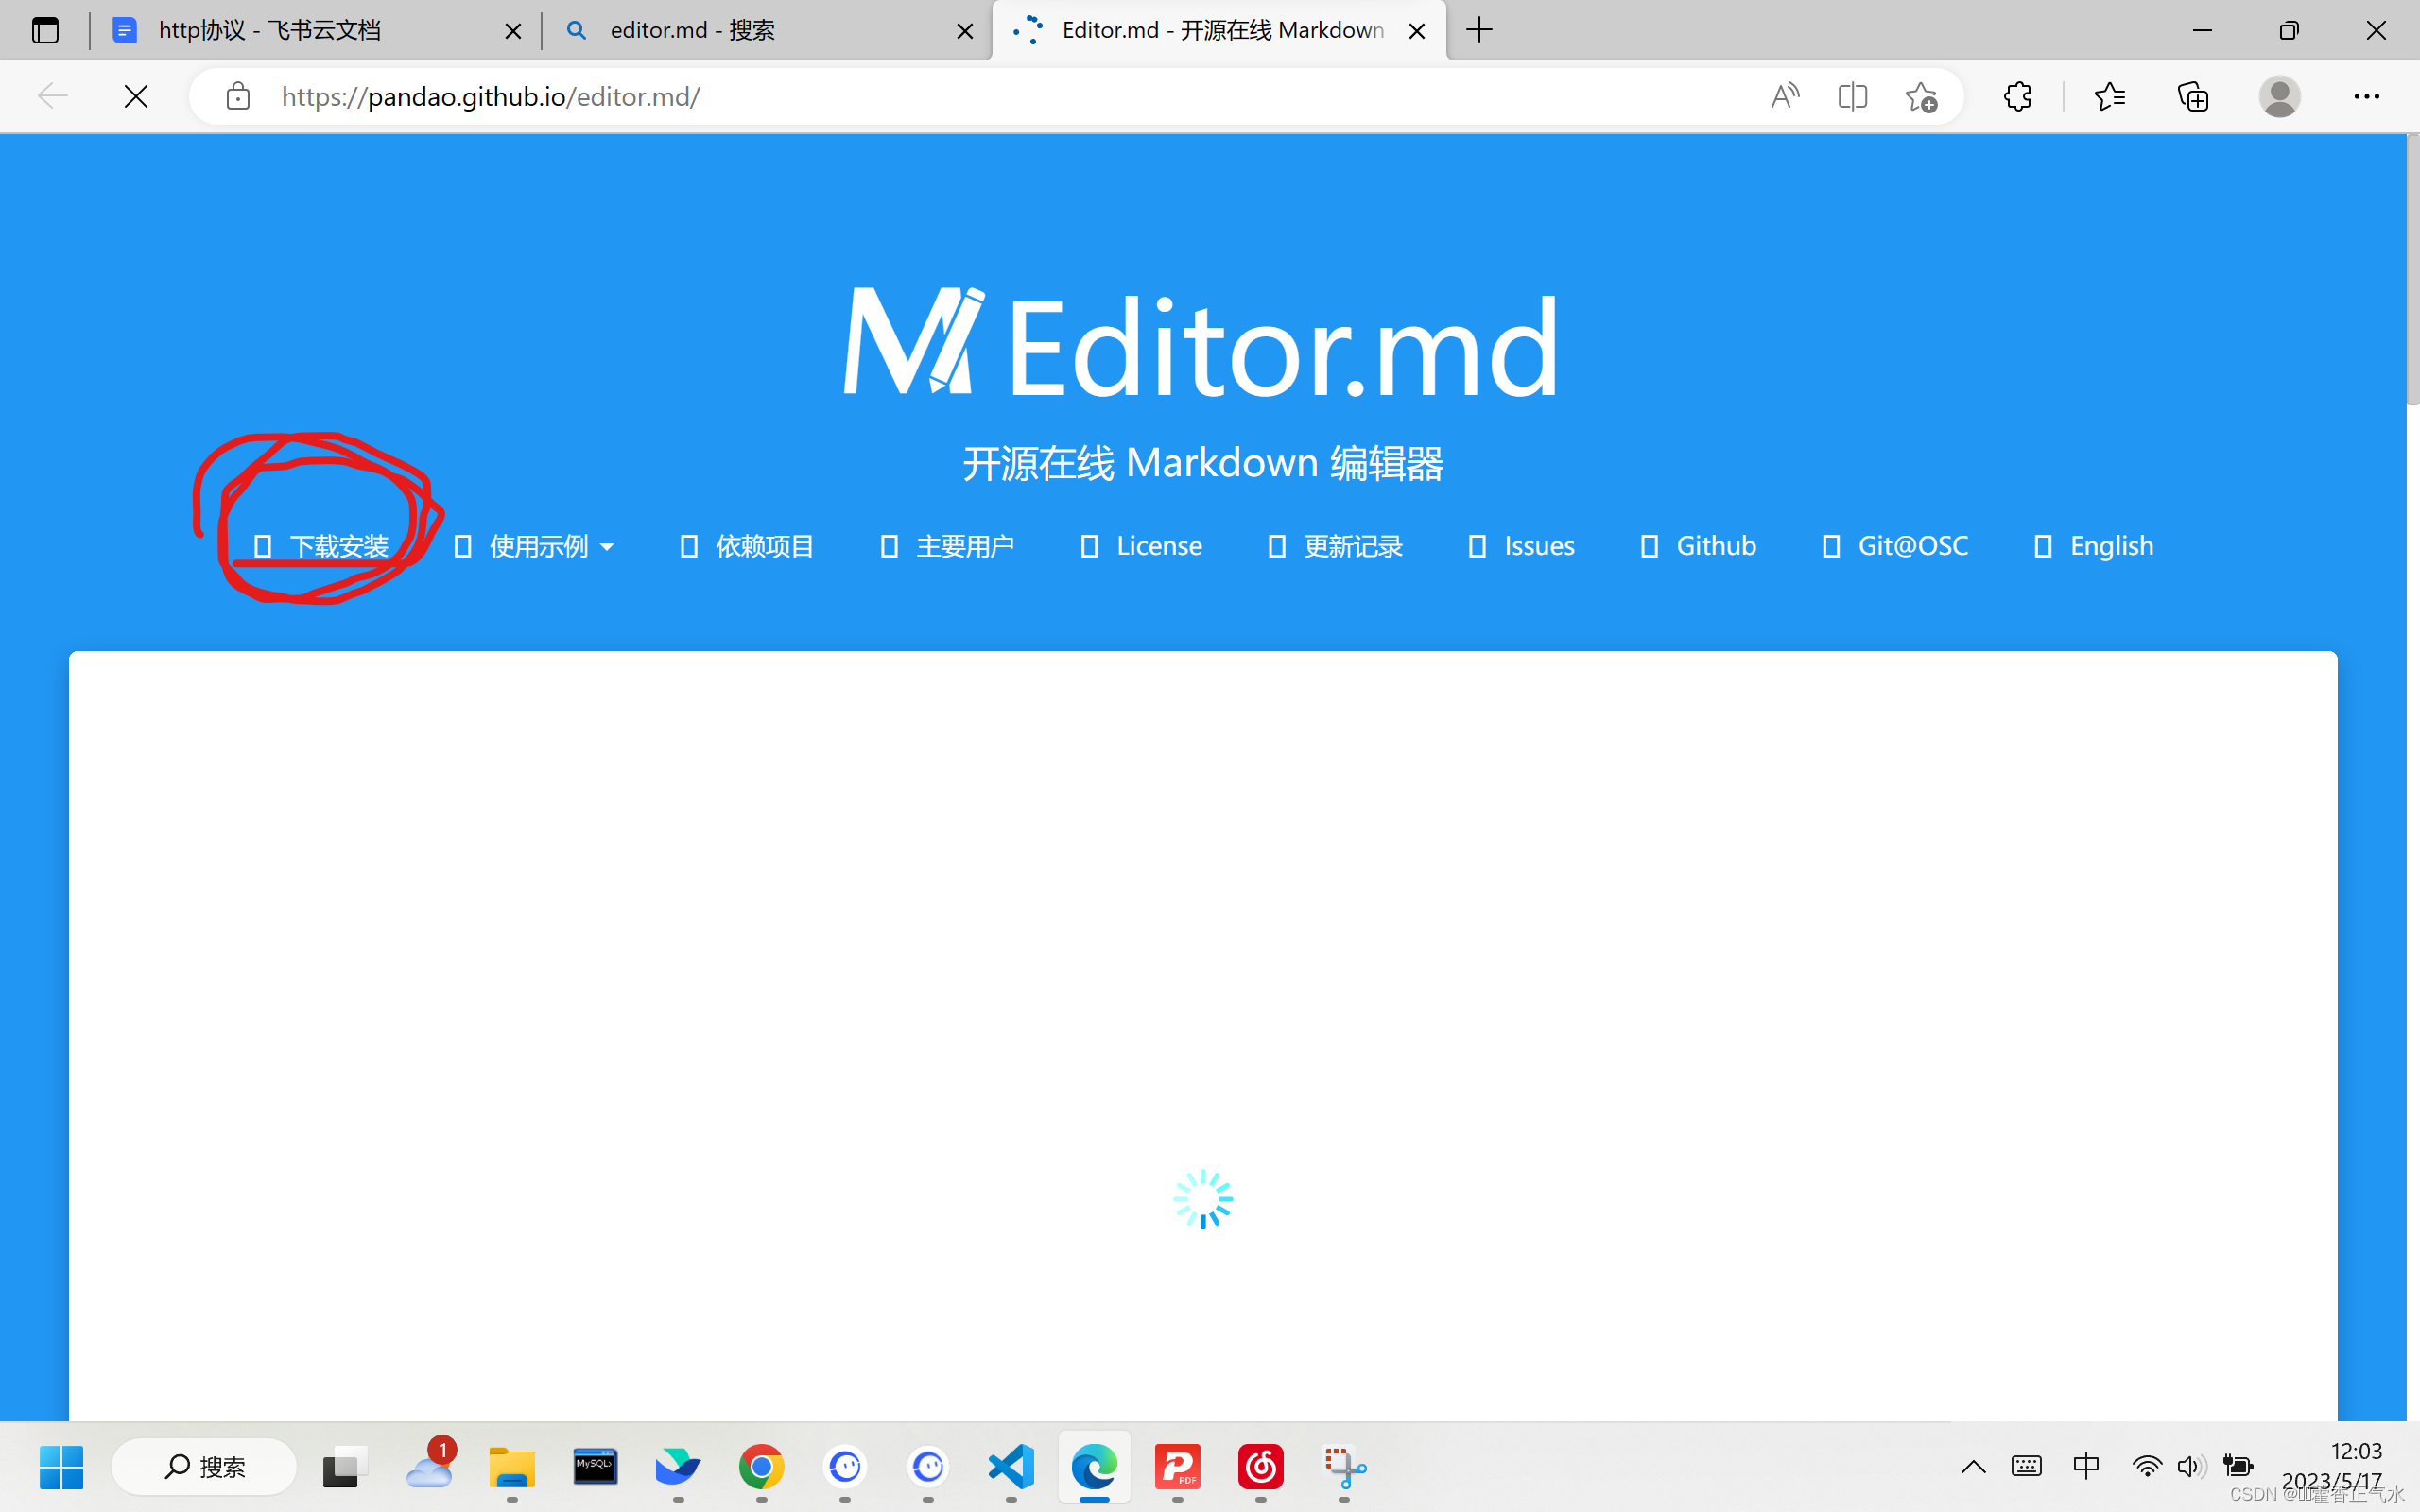Click the Read aloud icon in address bar
This screenshot has width=2420, height=1512.
tap(1784, 96)
